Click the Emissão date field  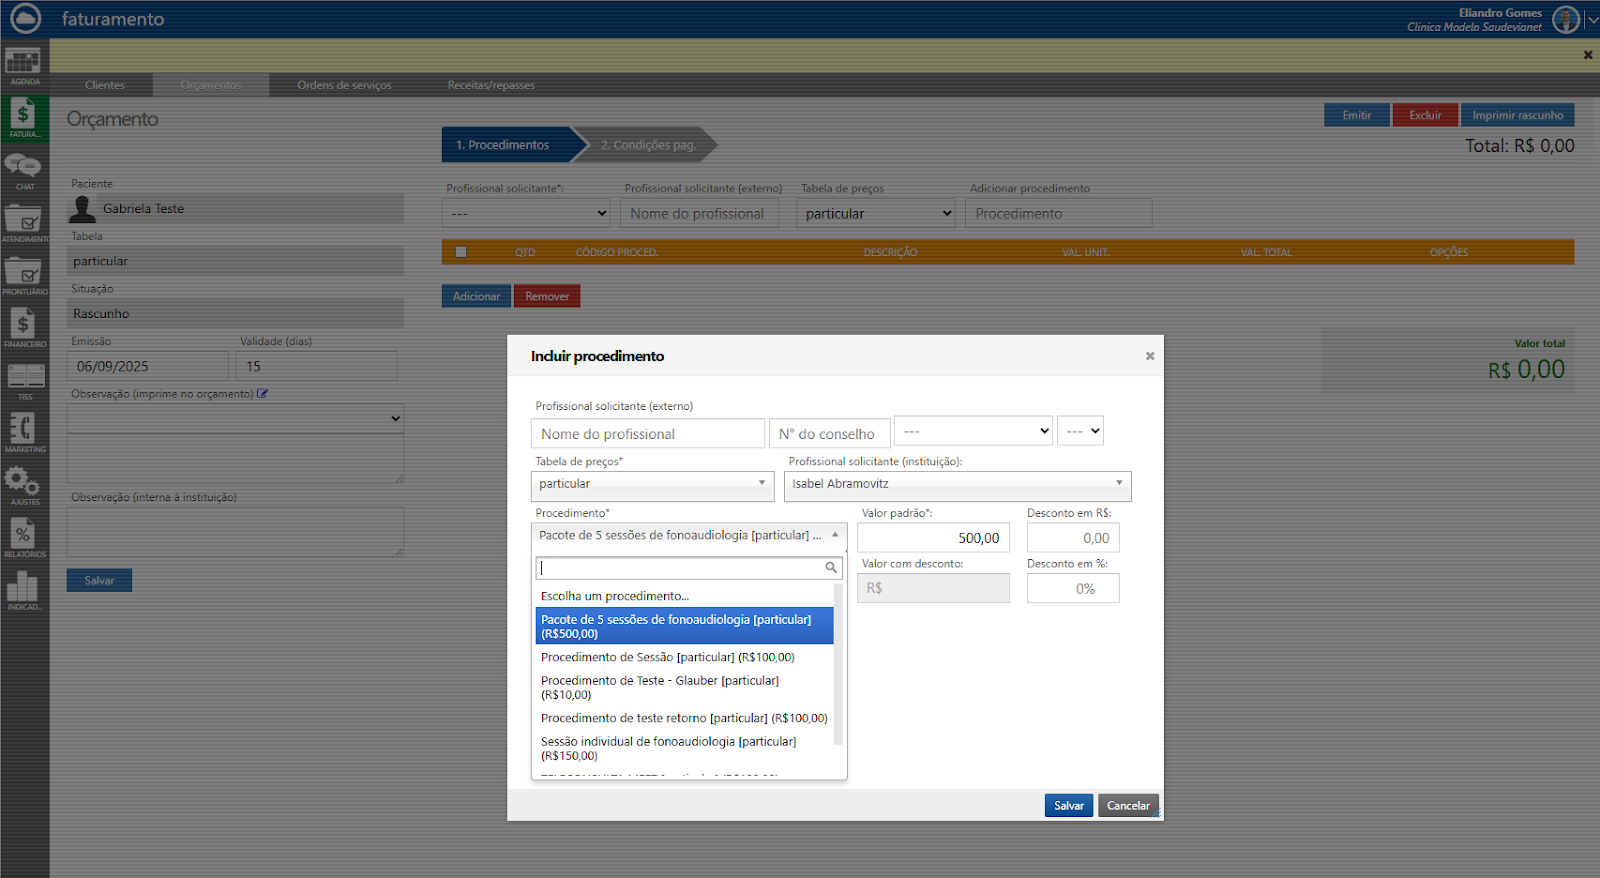click(148, 366)
